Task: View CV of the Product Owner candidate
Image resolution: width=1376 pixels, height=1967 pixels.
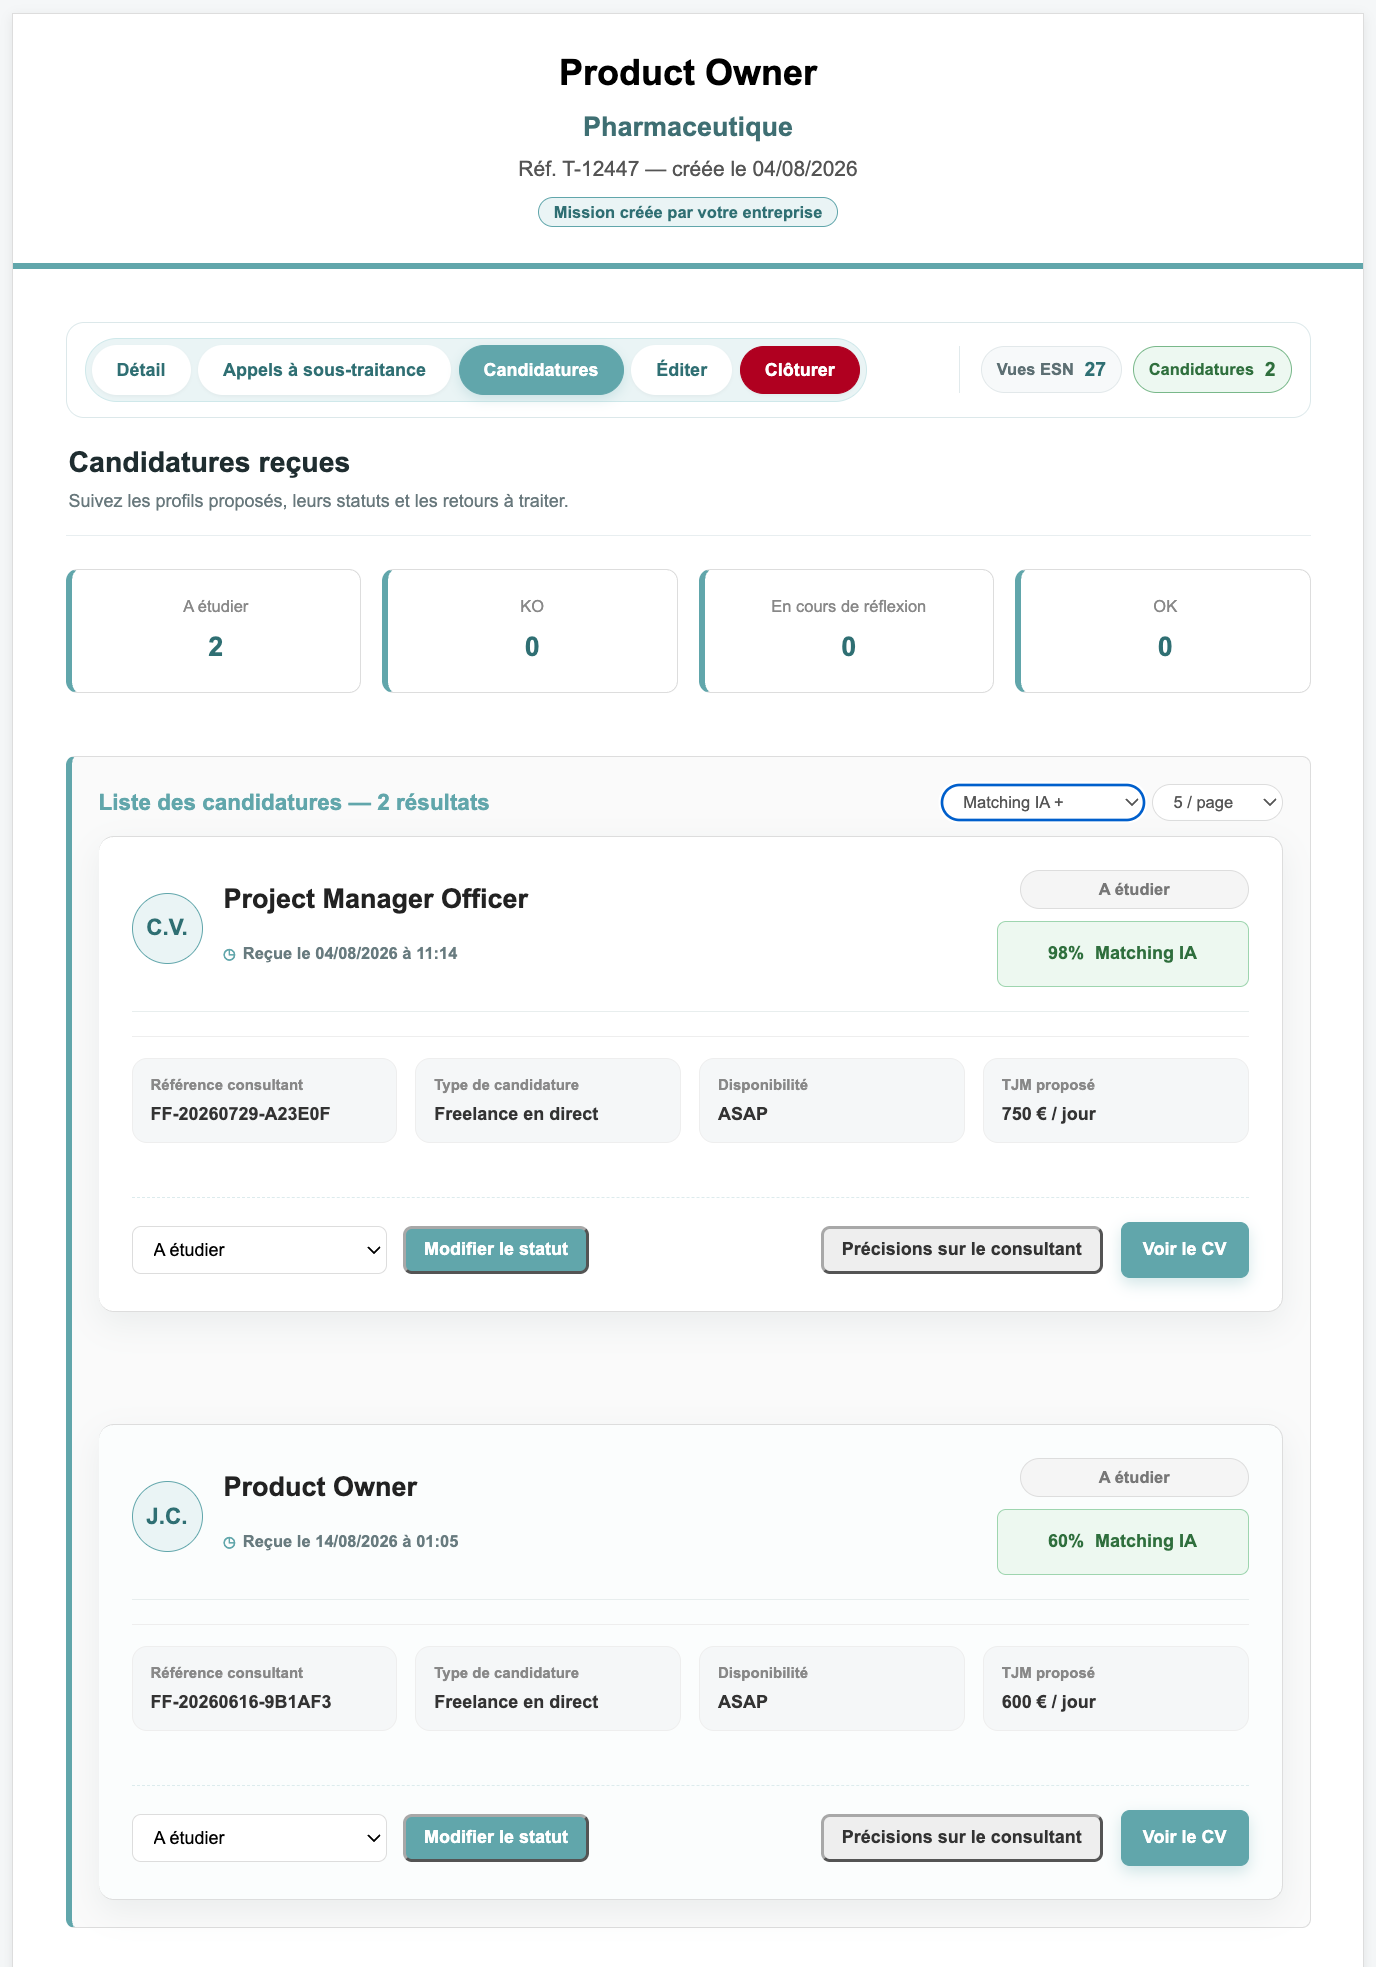Action: pyautogui.click(x=1185, y=1838)
